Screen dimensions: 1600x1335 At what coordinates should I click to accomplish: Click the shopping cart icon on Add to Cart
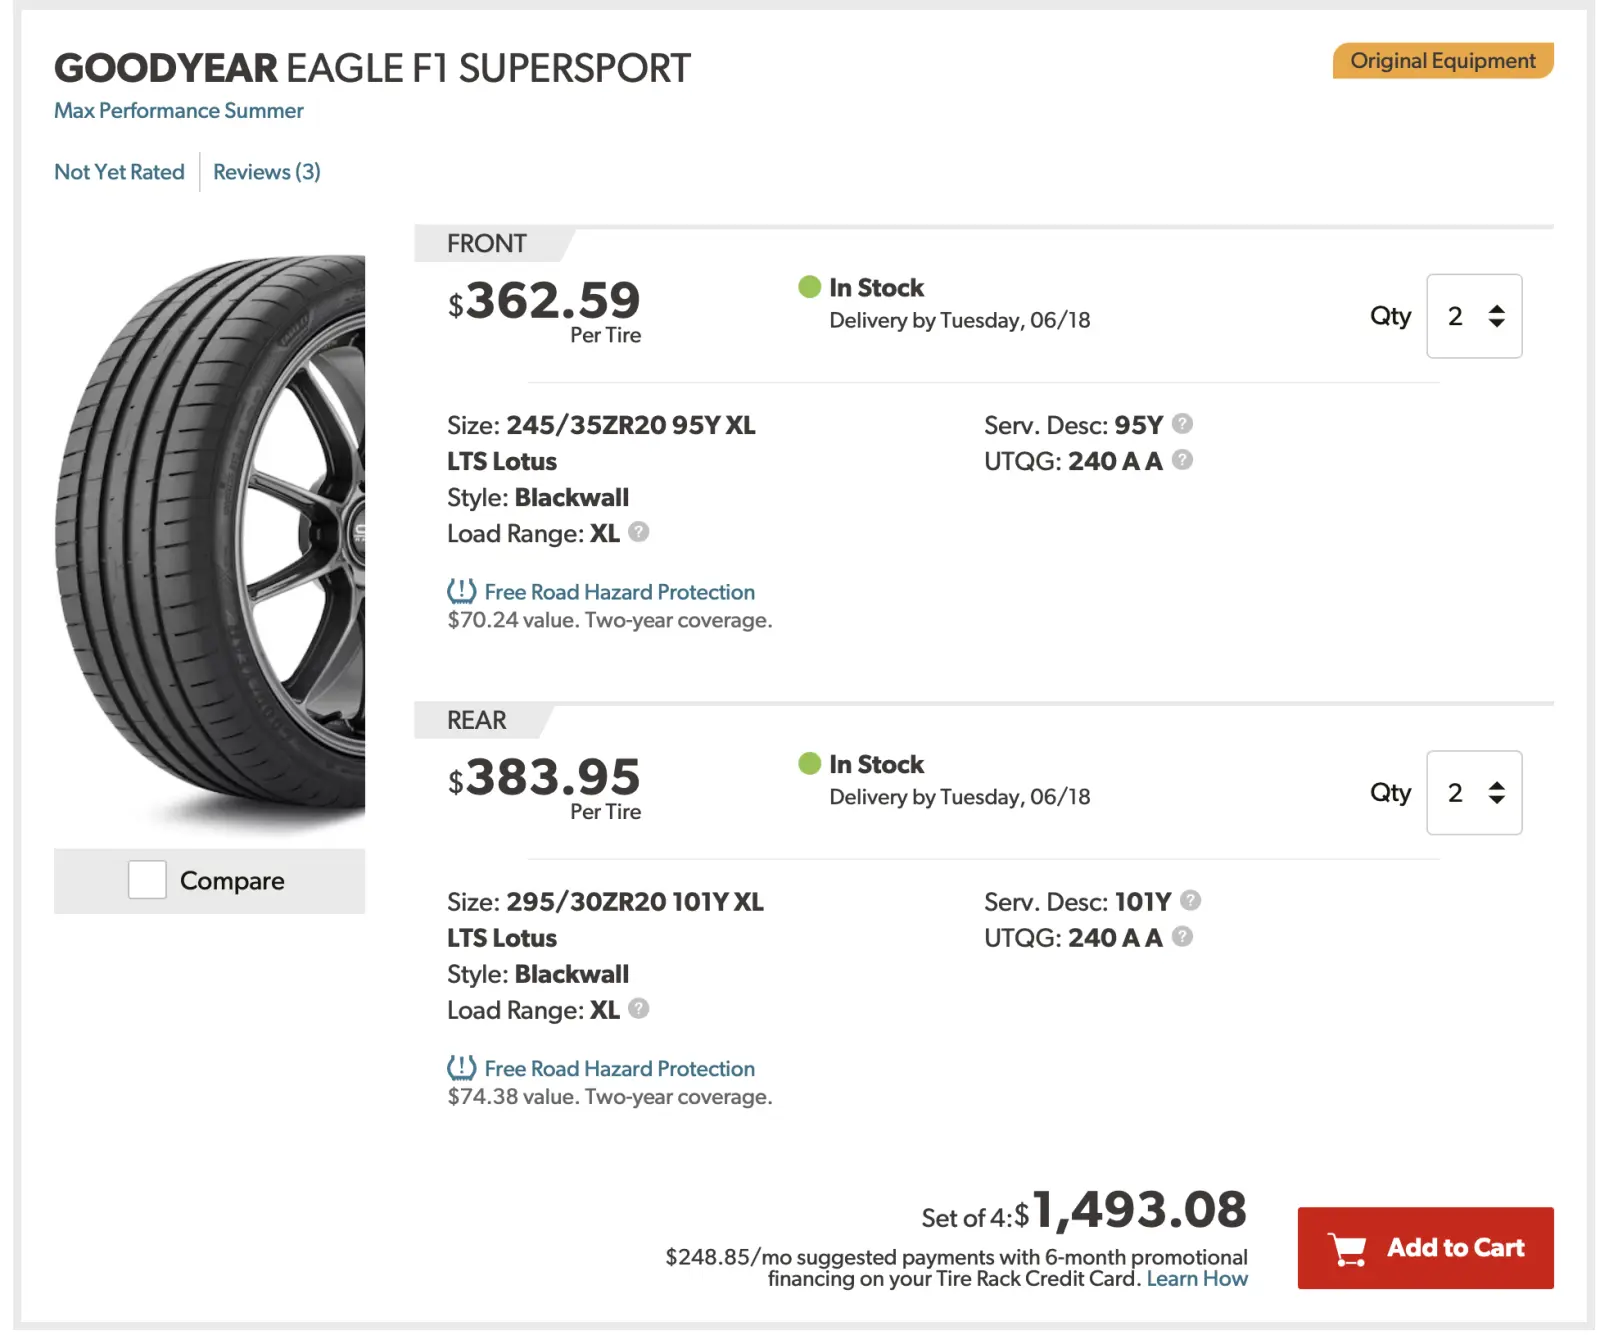pos(1345,1247)
